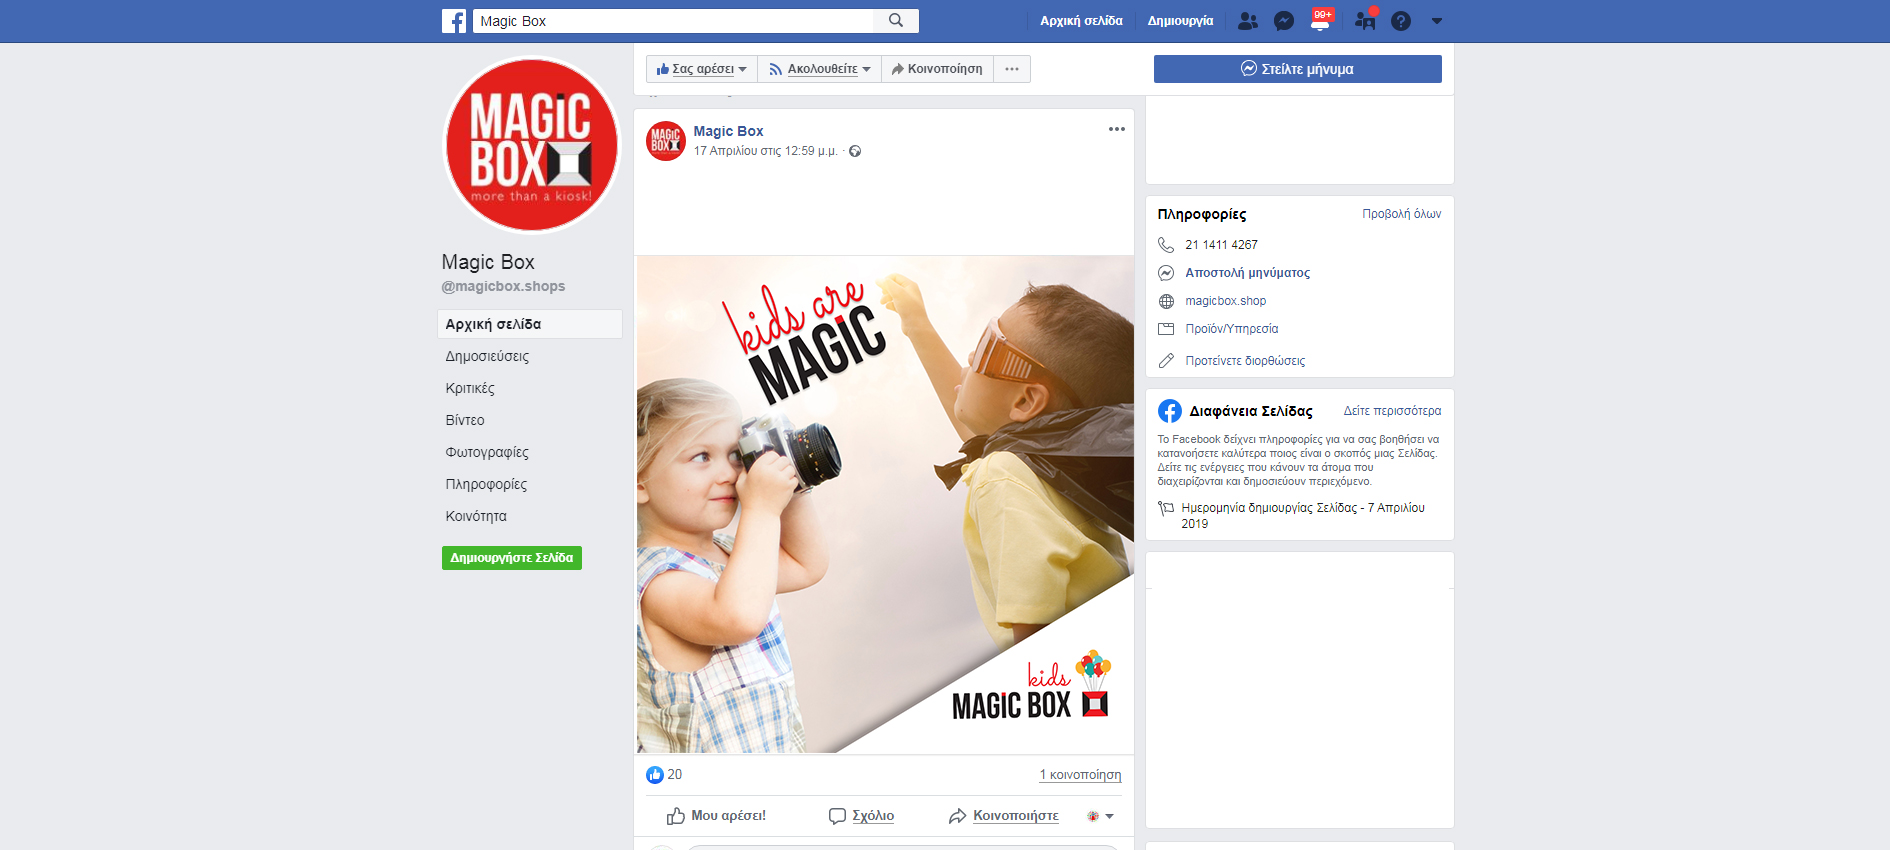Toggle the Σας αρέσει like button

[702, 69]
